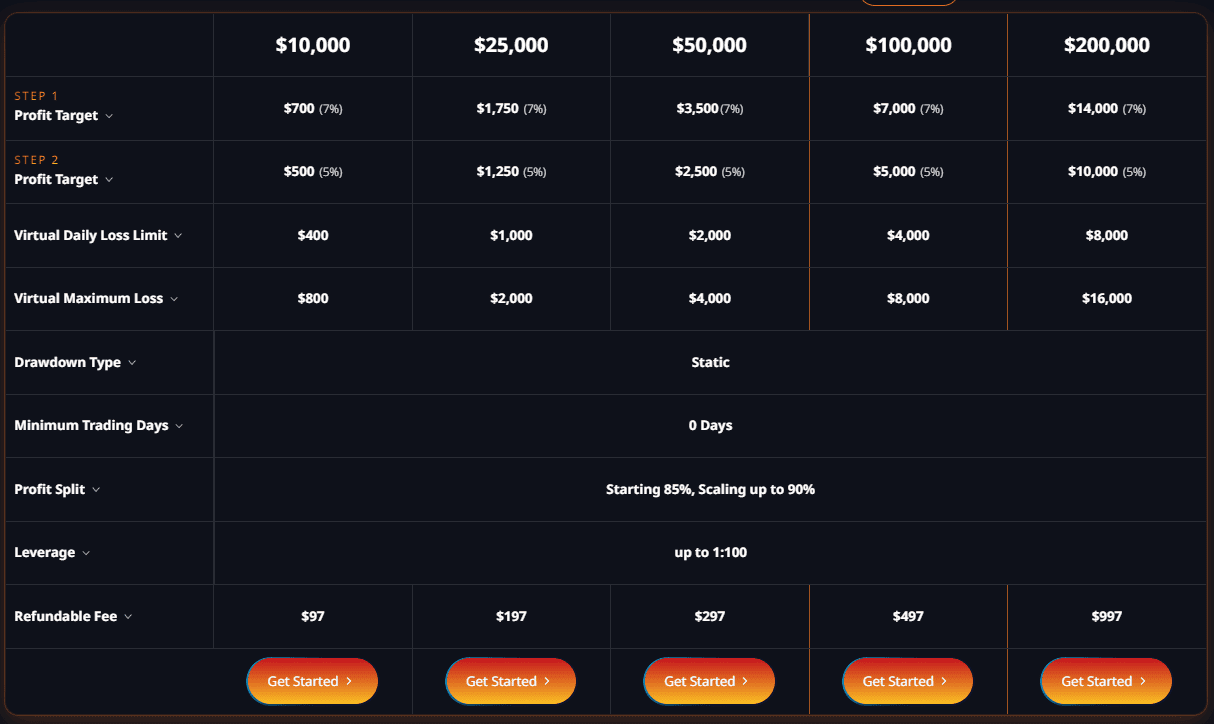
Task: Click the $997 refundable fee cell
Action: point(1106,616)
